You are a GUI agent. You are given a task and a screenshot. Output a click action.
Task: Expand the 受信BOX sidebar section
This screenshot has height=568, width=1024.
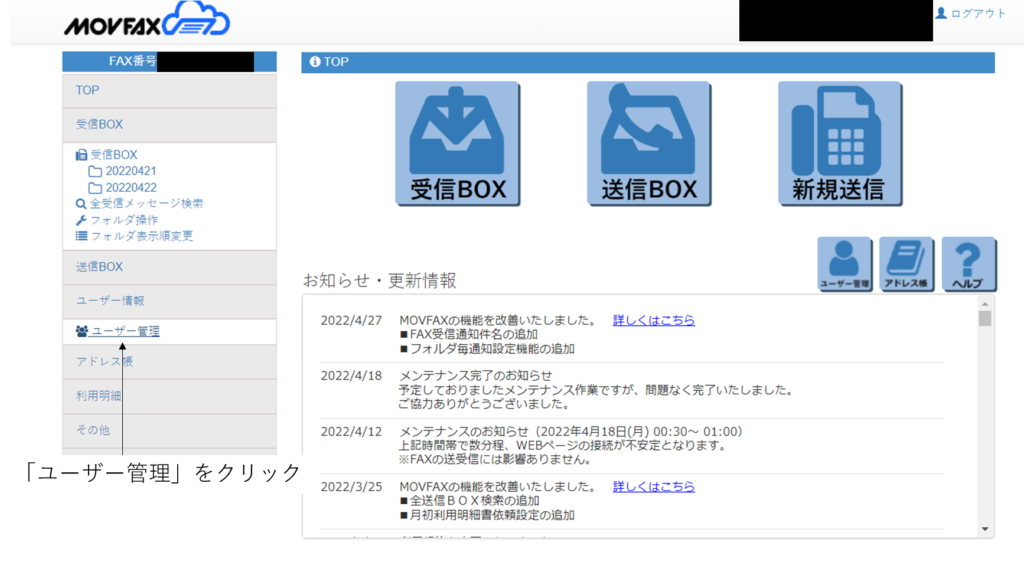169,124
